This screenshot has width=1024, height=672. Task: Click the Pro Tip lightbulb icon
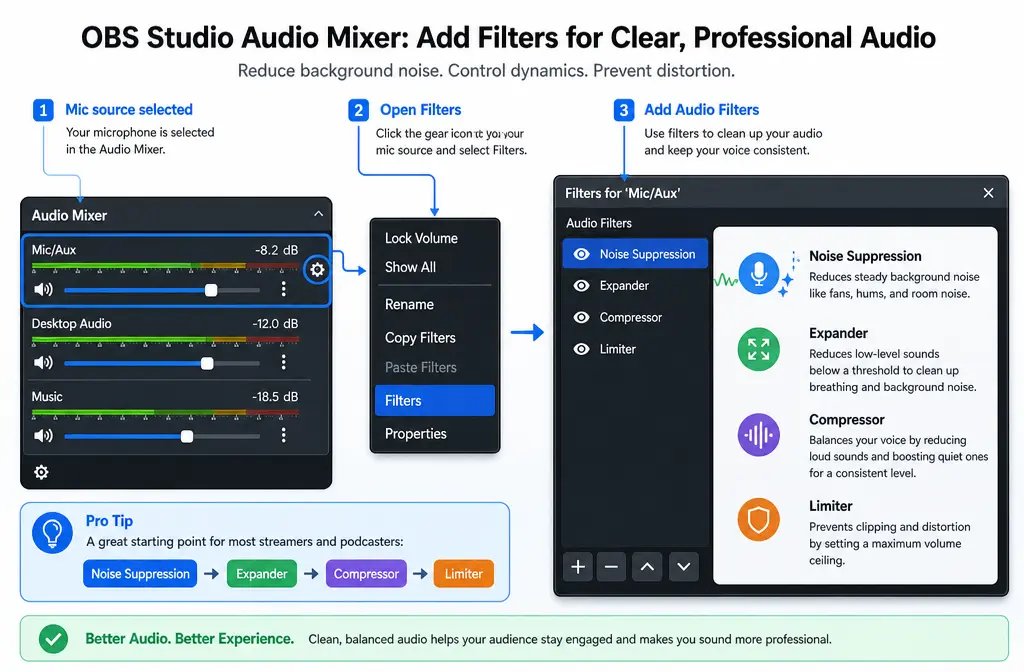coord(52,532)
